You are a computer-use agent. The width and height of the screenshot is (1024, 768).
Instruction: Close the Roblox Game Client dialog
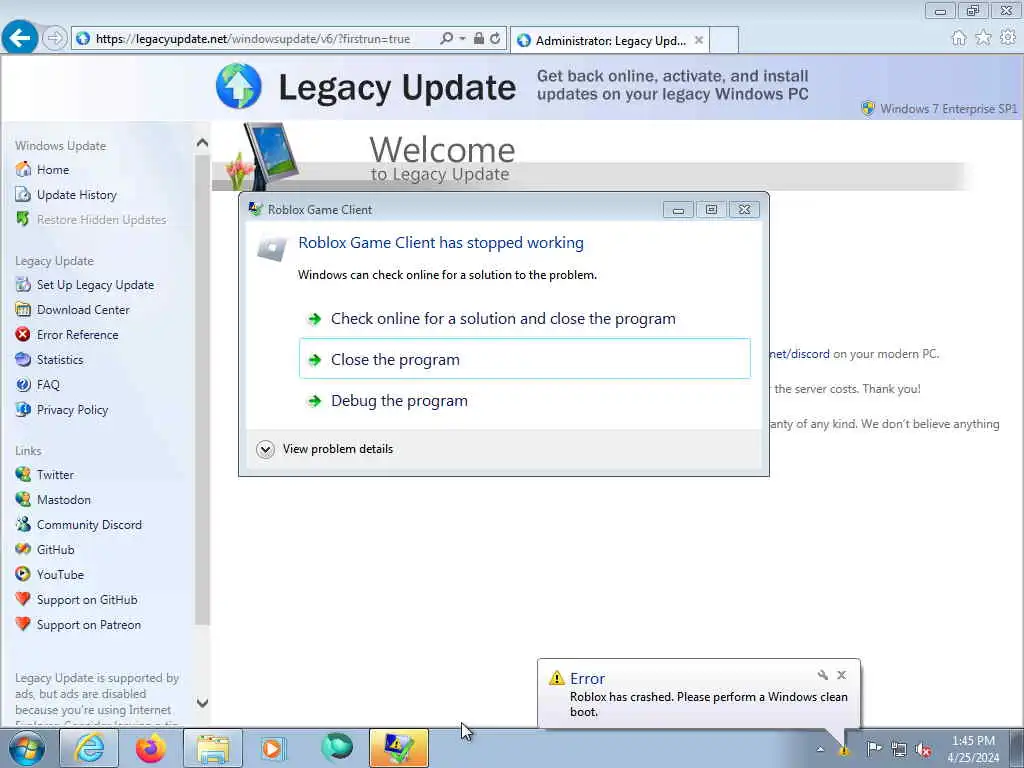coord(744,210)
